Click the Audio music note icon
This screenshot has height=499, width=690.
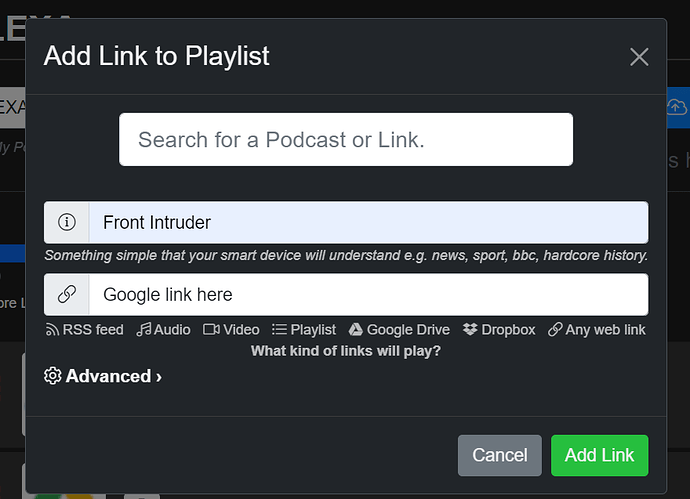click(x=144, y=329)
